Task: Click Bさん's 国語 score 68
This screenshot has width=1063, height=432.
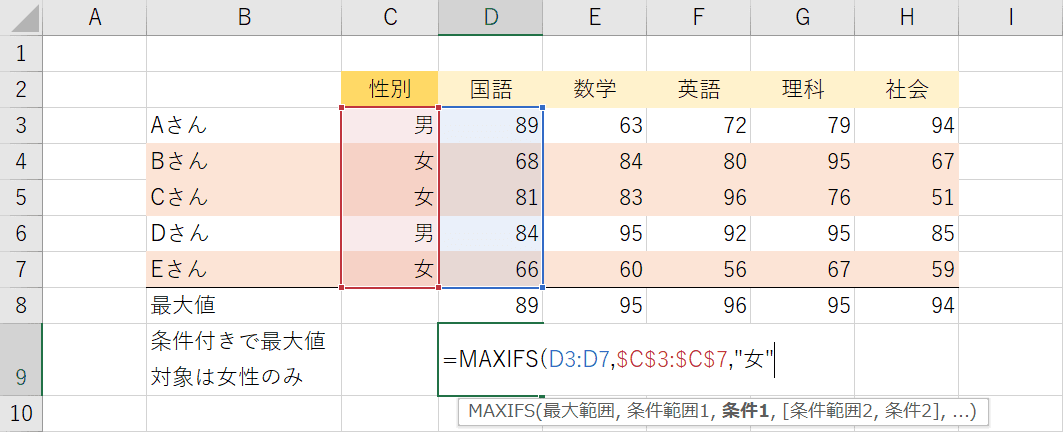Action: click(x=490, y=161)
